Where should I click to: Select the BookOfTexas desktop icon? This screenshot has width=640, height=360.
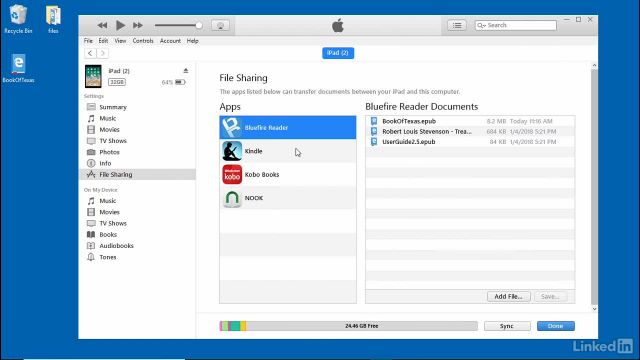[18, 68]
